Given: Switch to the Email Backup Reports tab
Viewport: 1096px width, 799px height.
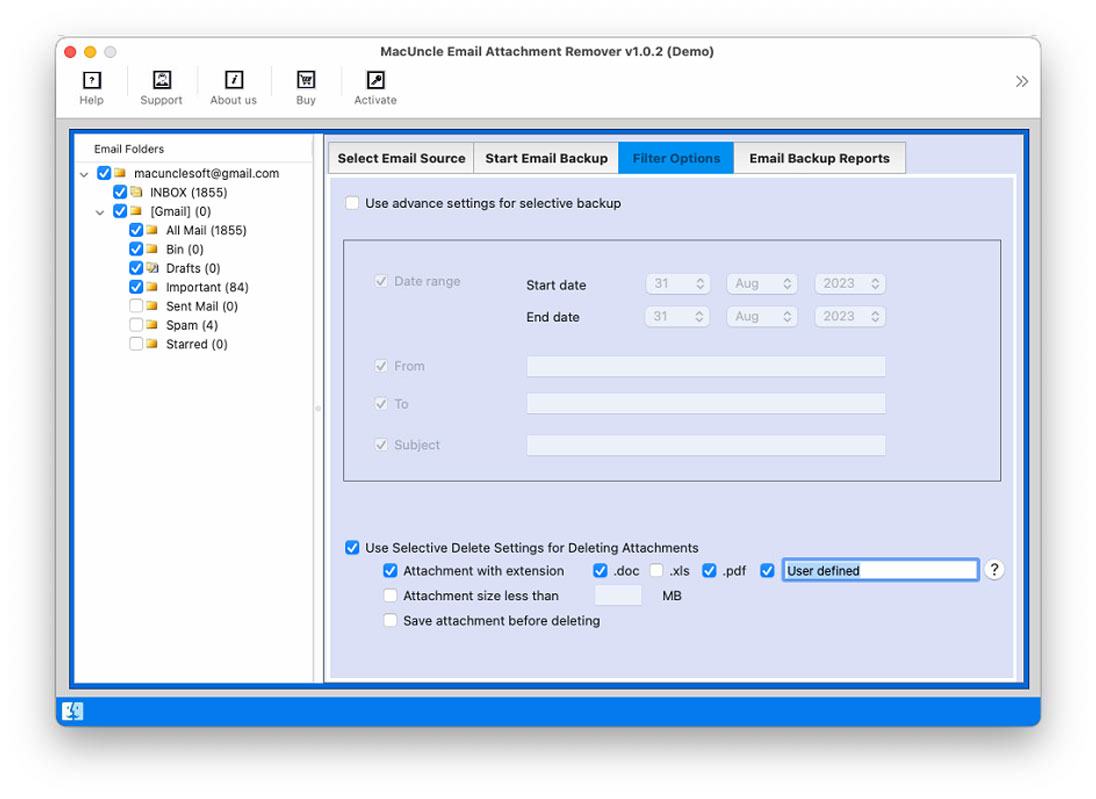Looking at the screenshot, I should pyautogui.click(x=820, y=157).
